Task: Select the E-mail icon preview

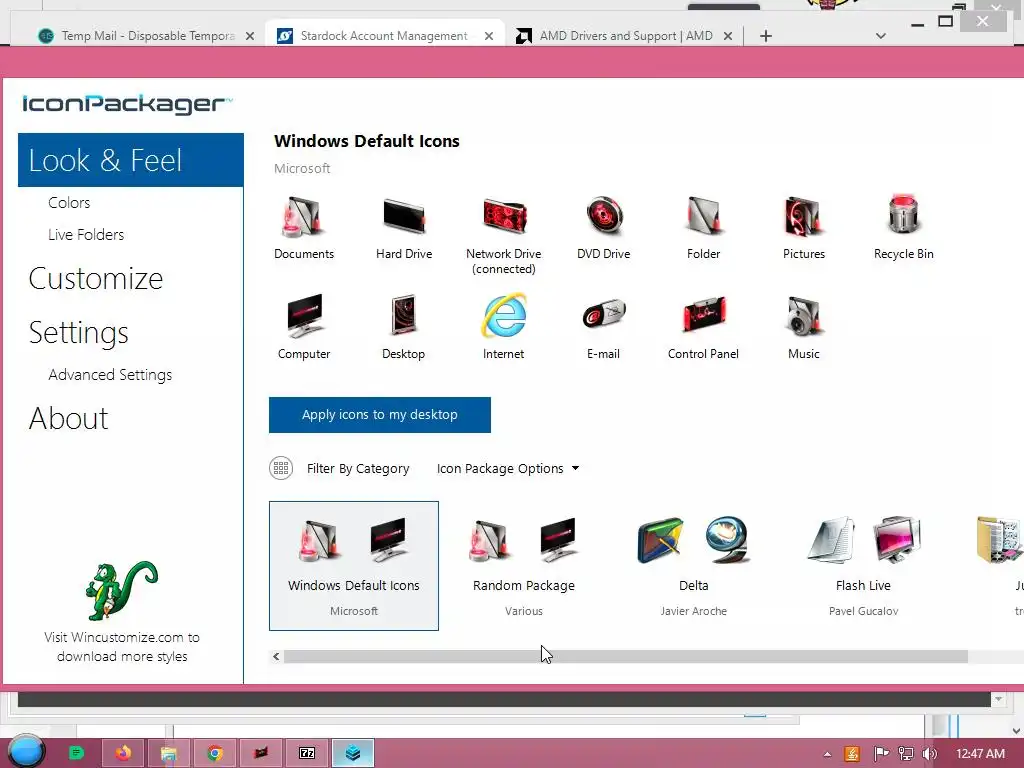Action: [603, 316]
